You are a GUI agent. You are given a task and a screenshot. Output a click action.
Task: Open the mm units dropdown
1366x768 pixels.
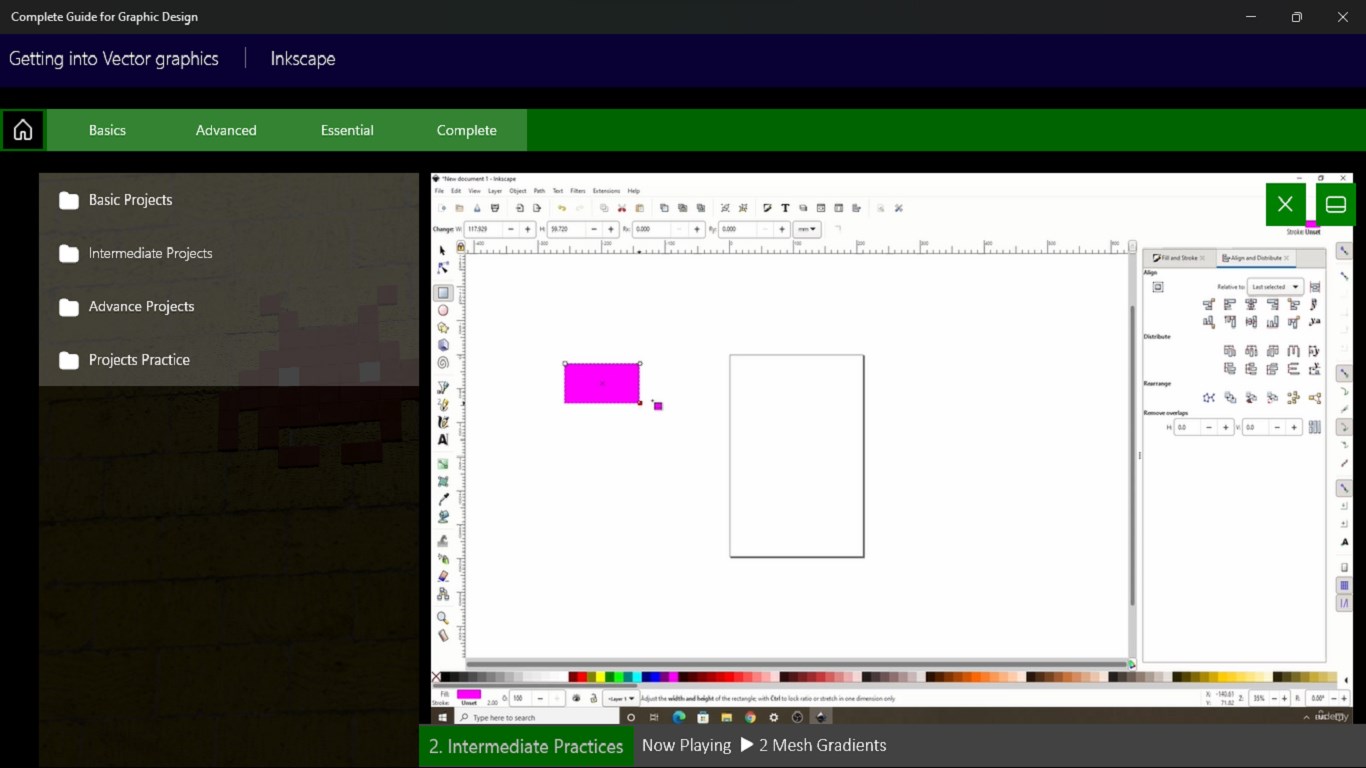click(806, 229)
